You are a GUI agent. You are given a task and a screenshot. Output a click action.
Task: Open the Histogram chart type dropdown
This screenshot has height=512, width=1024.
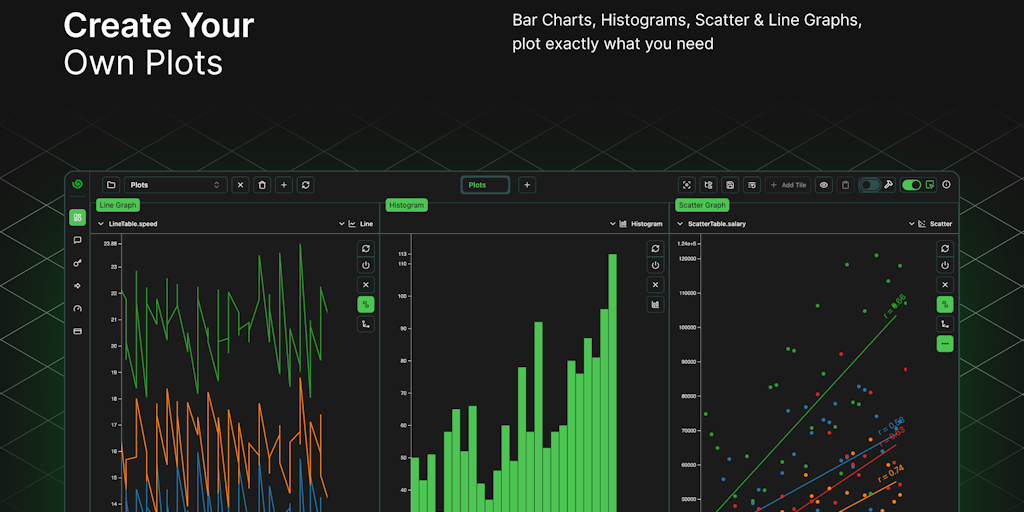click(x=636, y=224)
